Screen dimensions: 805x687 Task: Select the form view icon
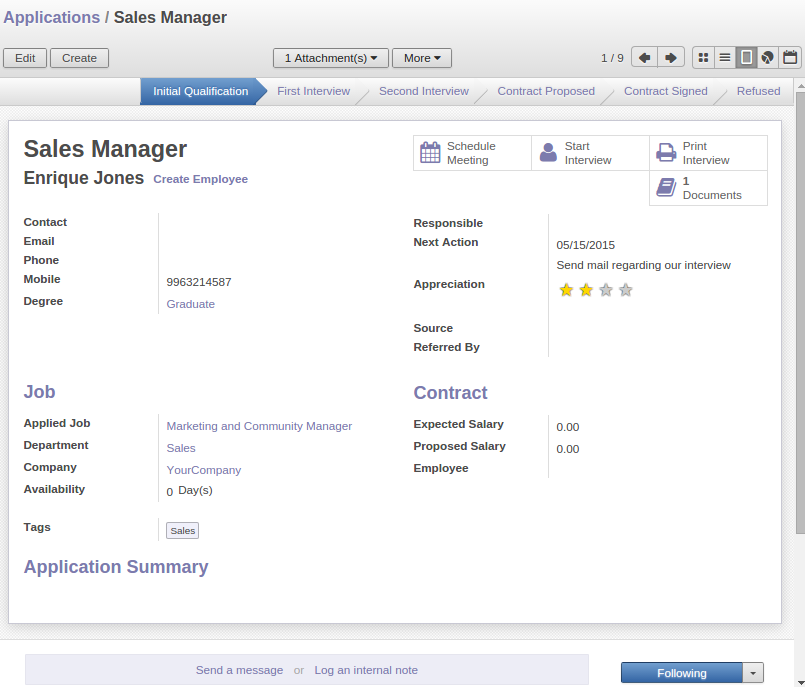tap(746, 58)
